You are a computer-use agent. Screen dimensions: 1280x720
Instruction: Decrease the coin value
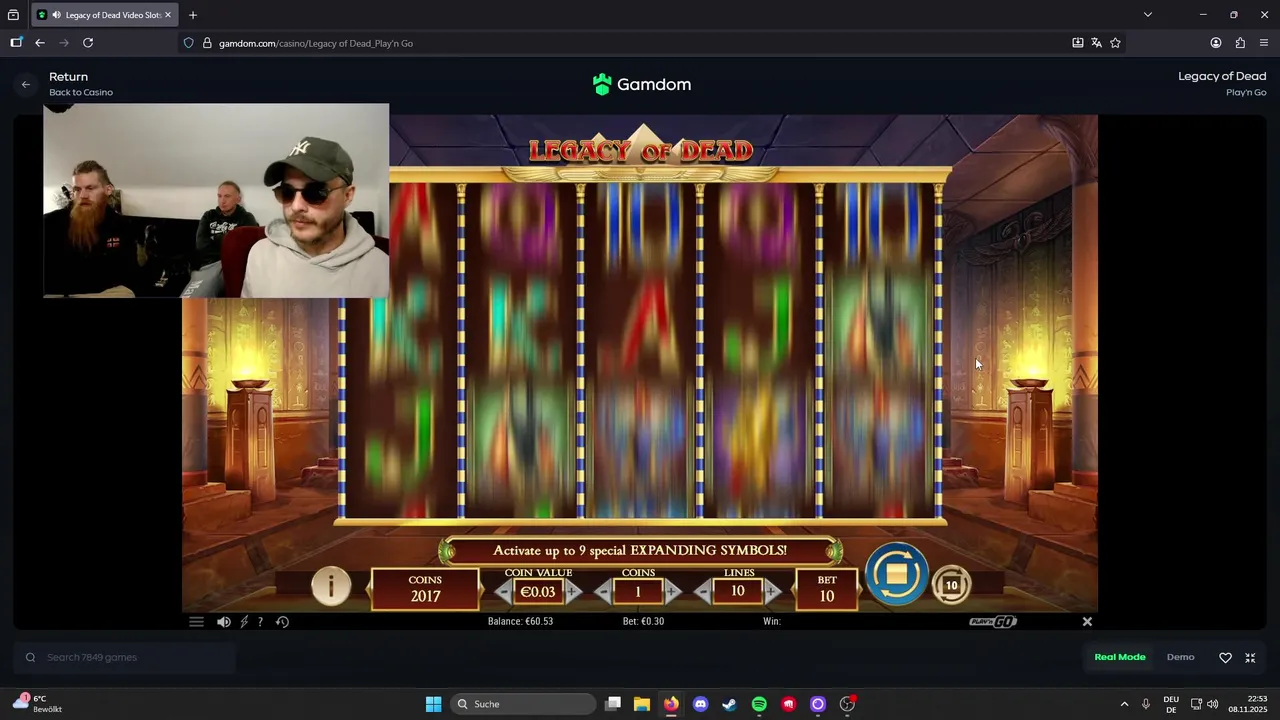click(503, 592)
